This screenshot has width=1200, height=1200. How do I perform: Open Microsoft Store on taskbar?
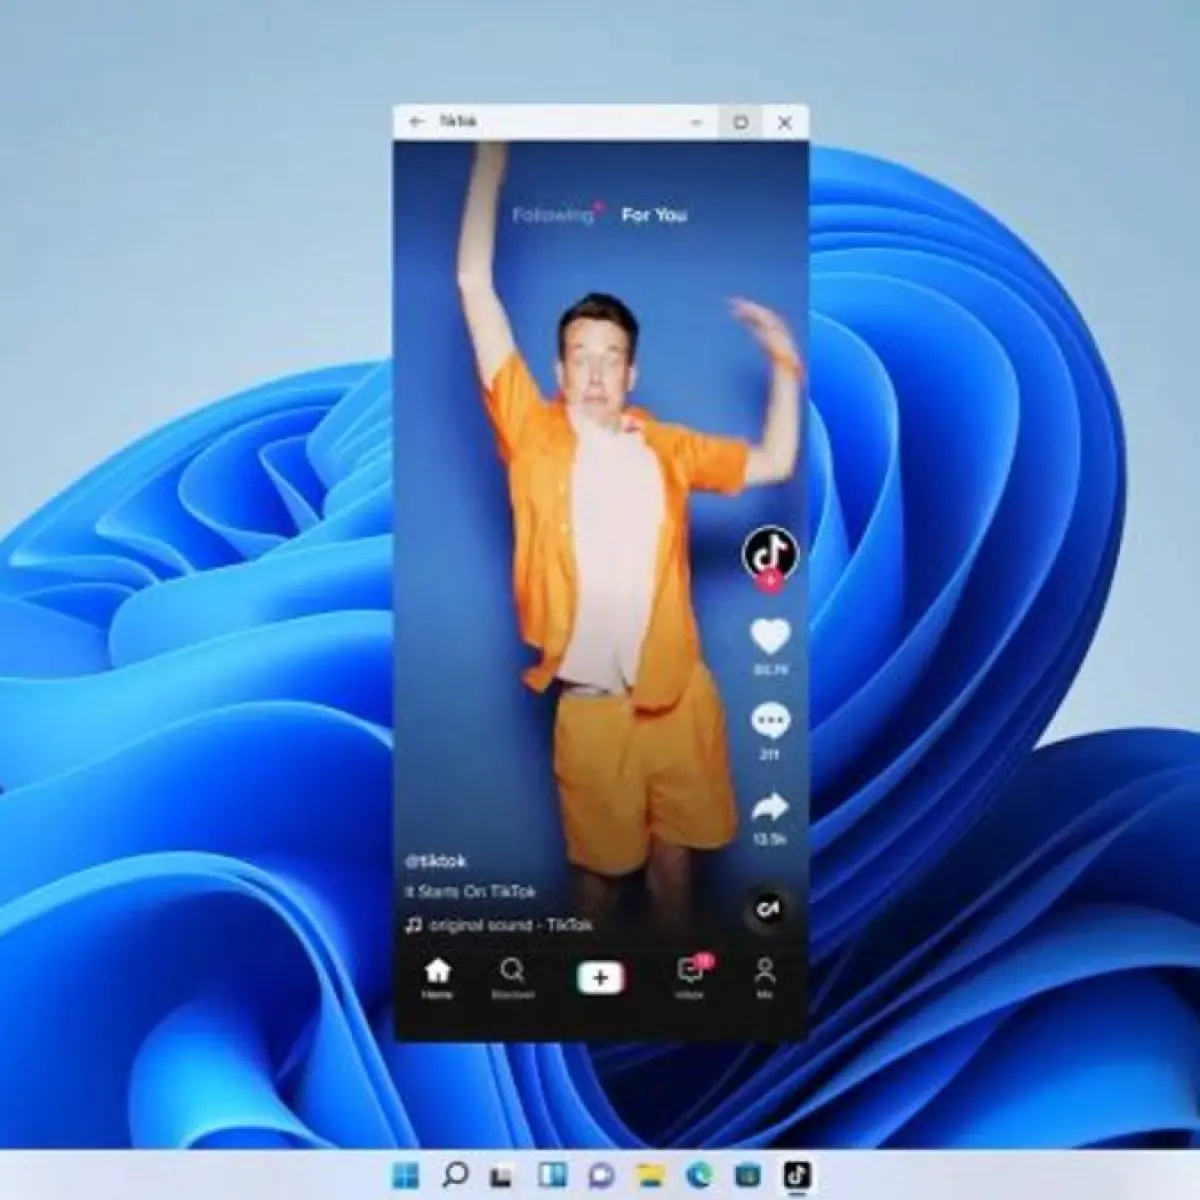[x=747, y=1176]
